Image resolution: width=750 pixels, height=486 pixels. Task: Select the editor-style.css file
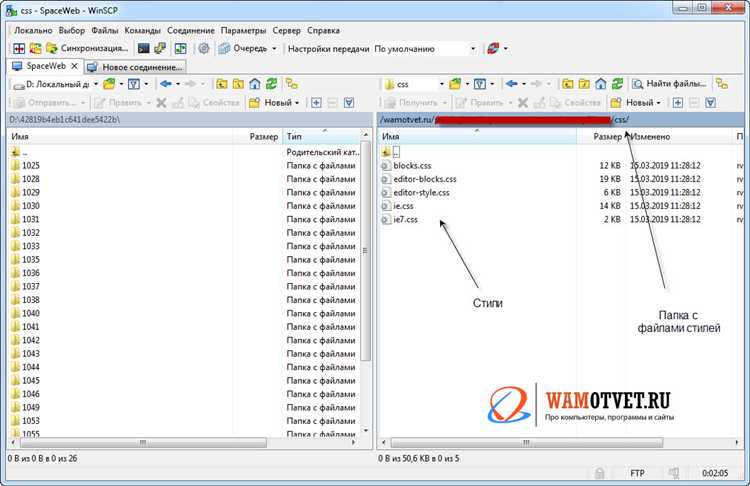[421, 192]
